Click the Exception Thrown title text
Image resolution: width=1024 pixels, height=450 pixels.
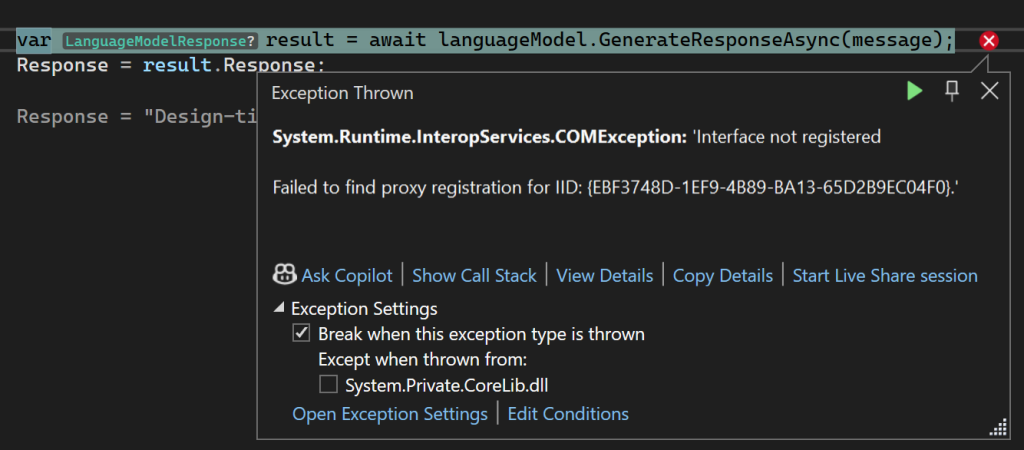click(x=342, y=93)
